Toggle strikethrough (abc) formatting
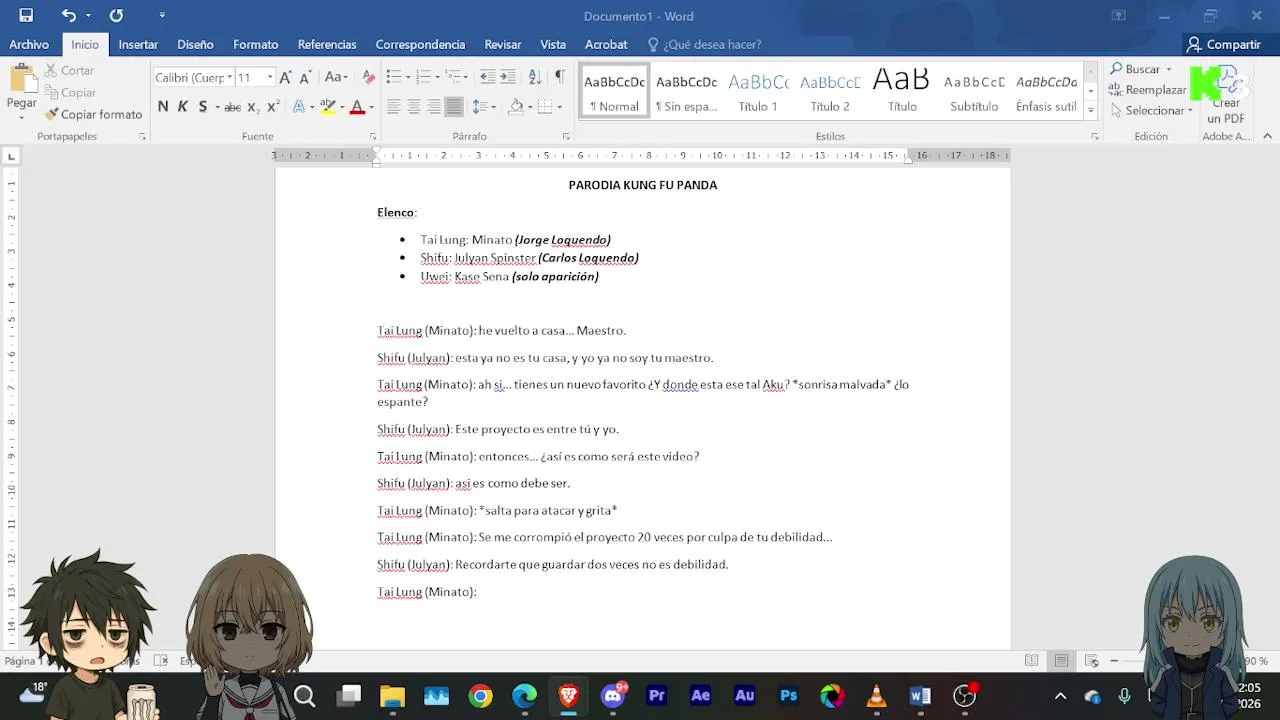1280x720 pixels. pyautogui.click(x=232, y=107)
